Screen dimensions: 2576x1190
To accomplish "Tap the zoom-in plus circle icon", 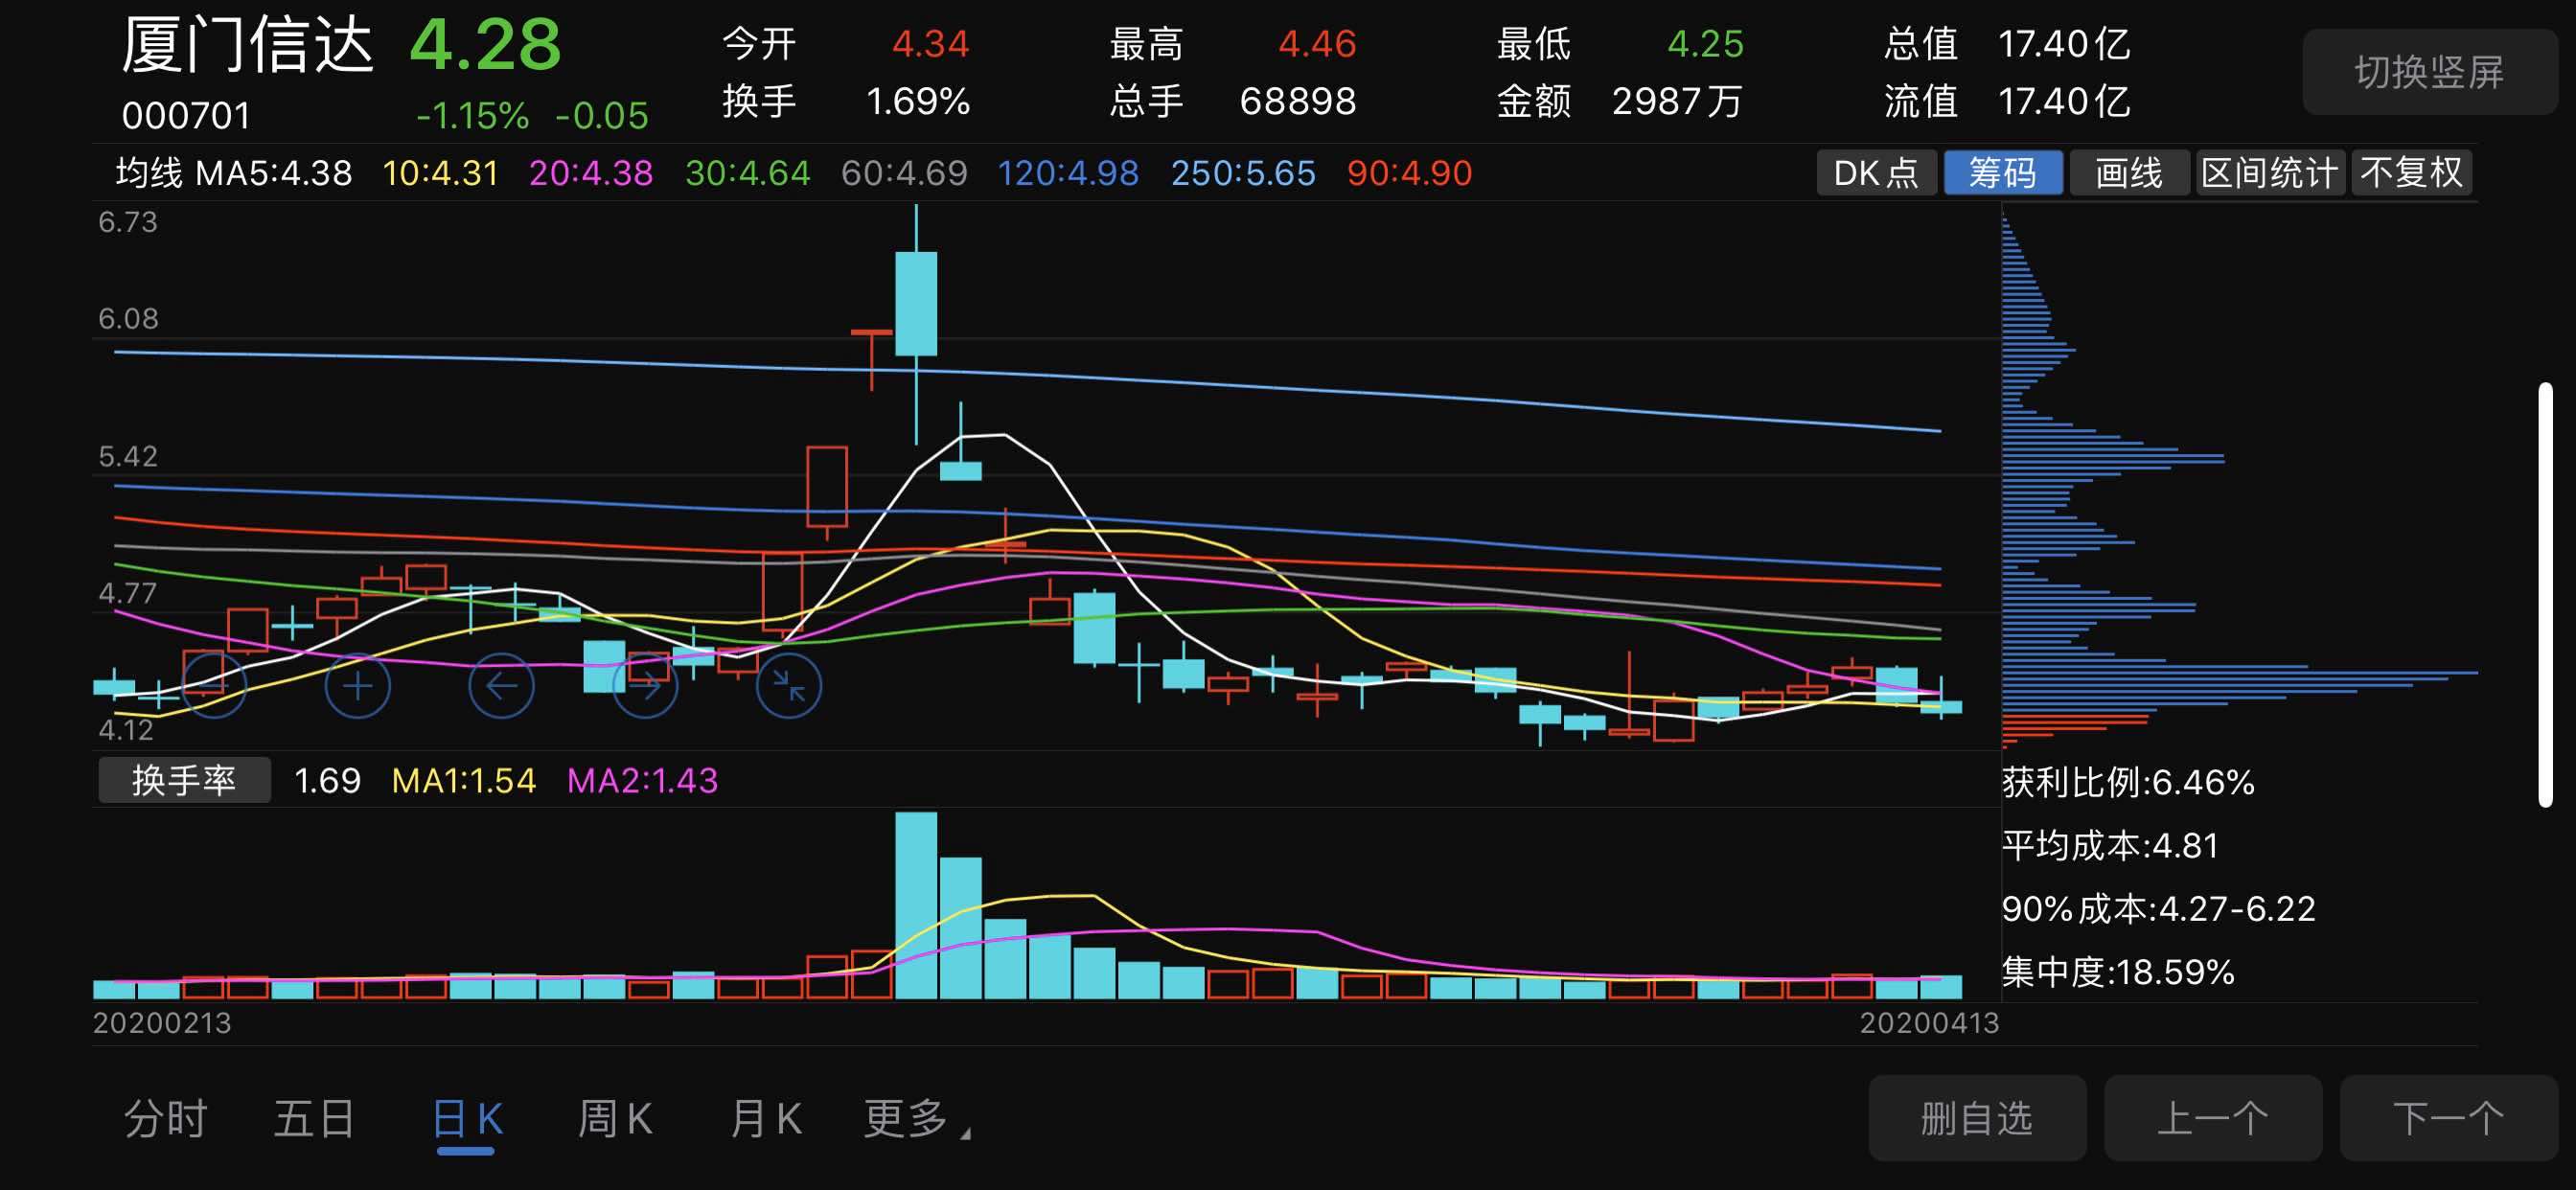I will coord(357,685).
